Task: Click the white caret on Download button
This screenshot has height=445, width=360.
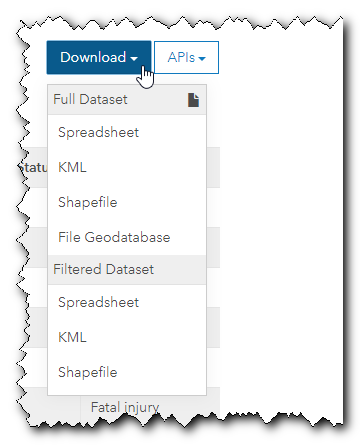Action: (x=134, y=59)
